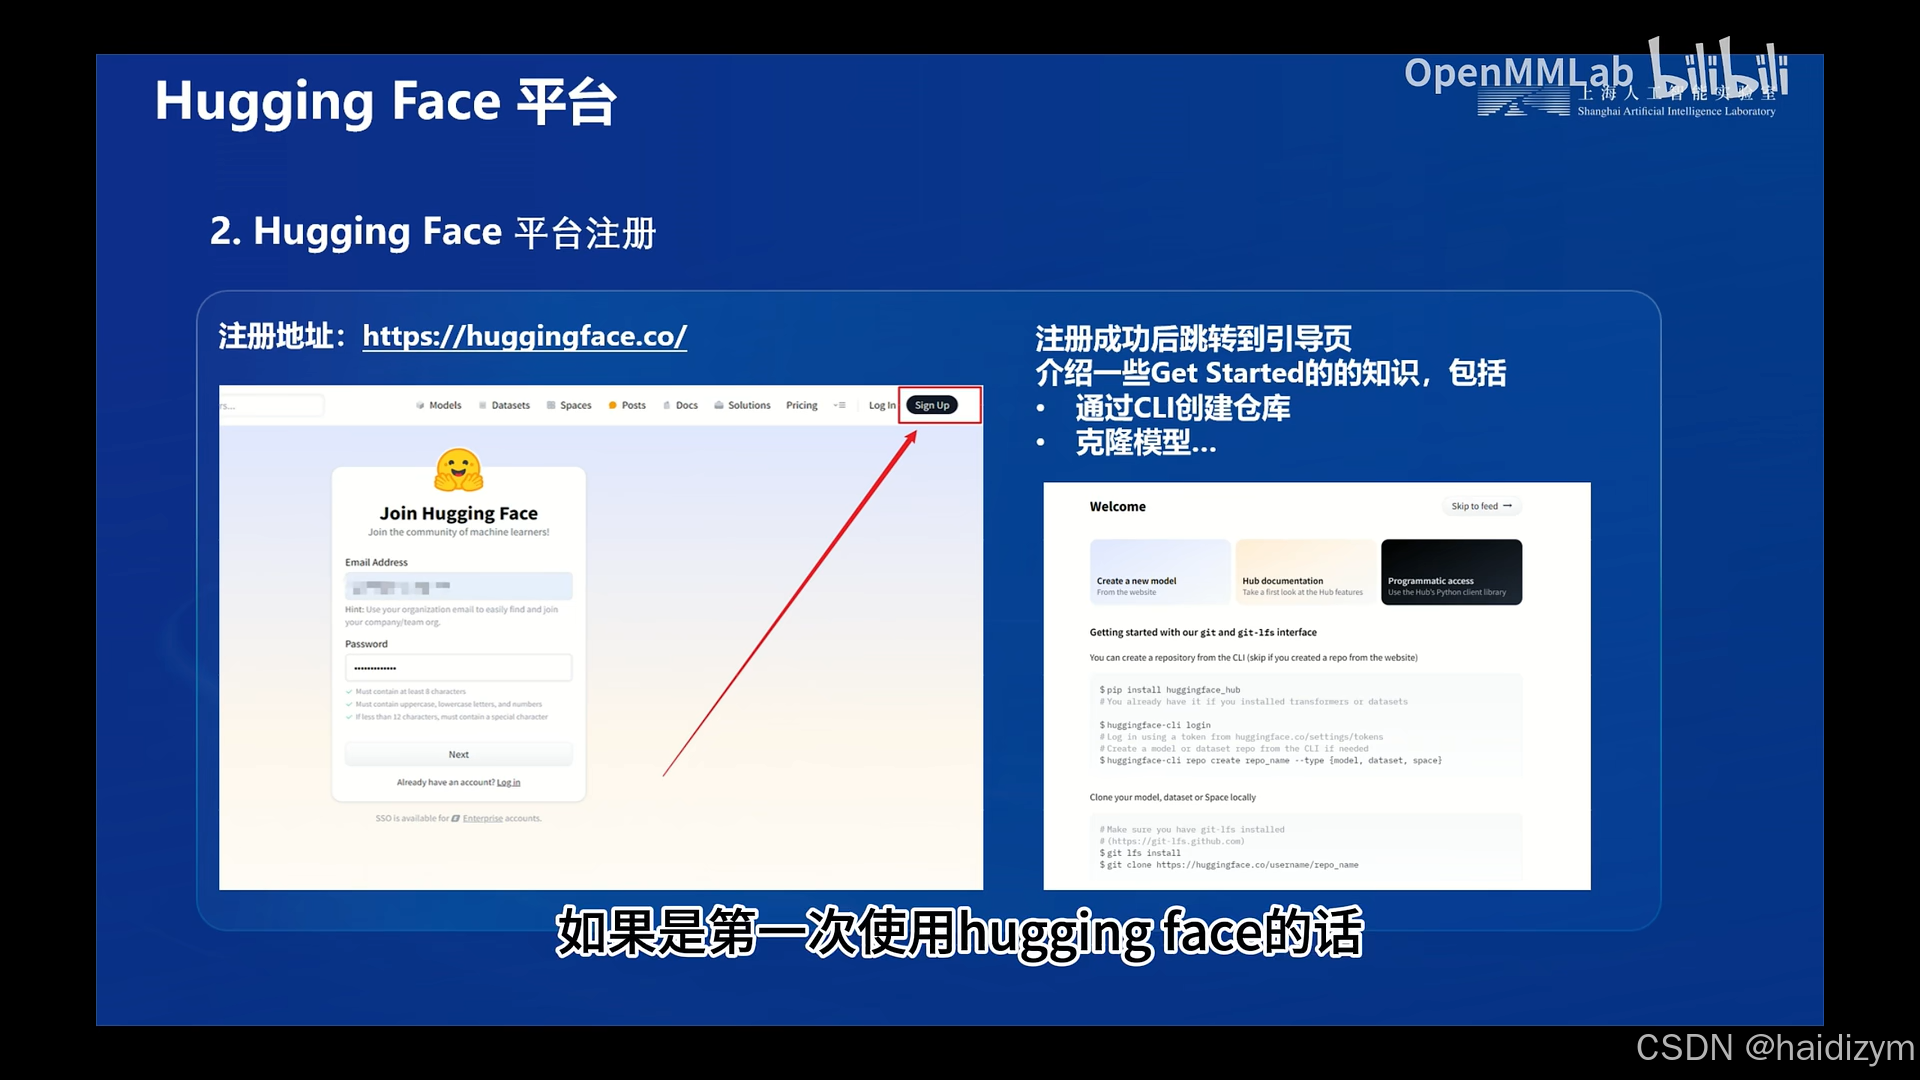
Task: Select the Spaces grid icon
Action: click(x=550, y=405)
